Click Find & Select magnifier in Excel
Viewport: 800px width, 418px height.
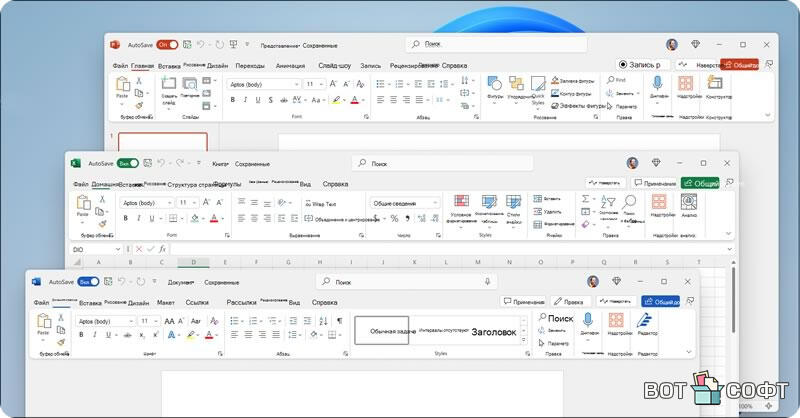(630, 202)
